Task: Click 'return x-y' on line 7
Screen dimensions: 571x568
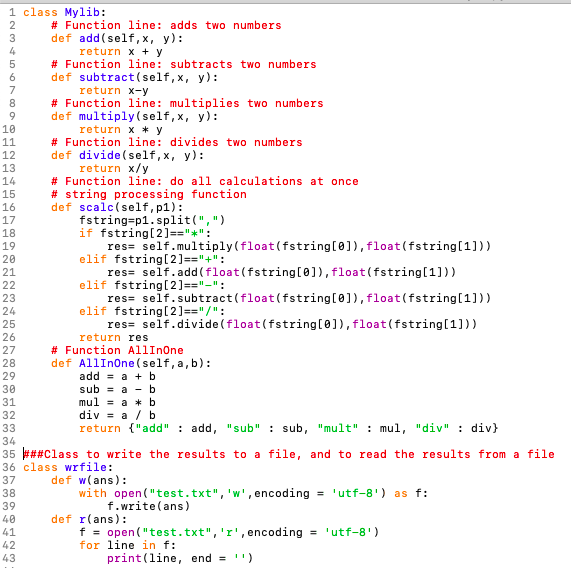Action: 114,91
